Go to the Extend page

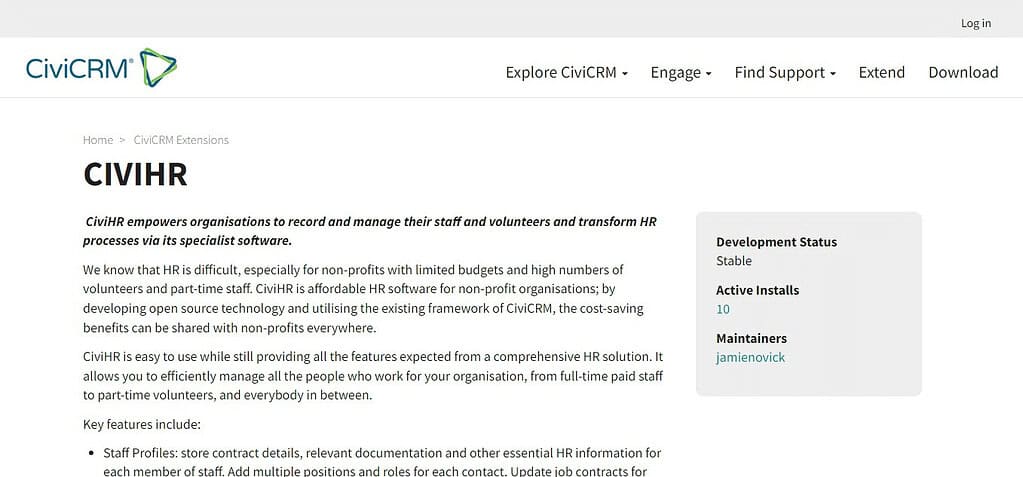[x=881, y=72]
